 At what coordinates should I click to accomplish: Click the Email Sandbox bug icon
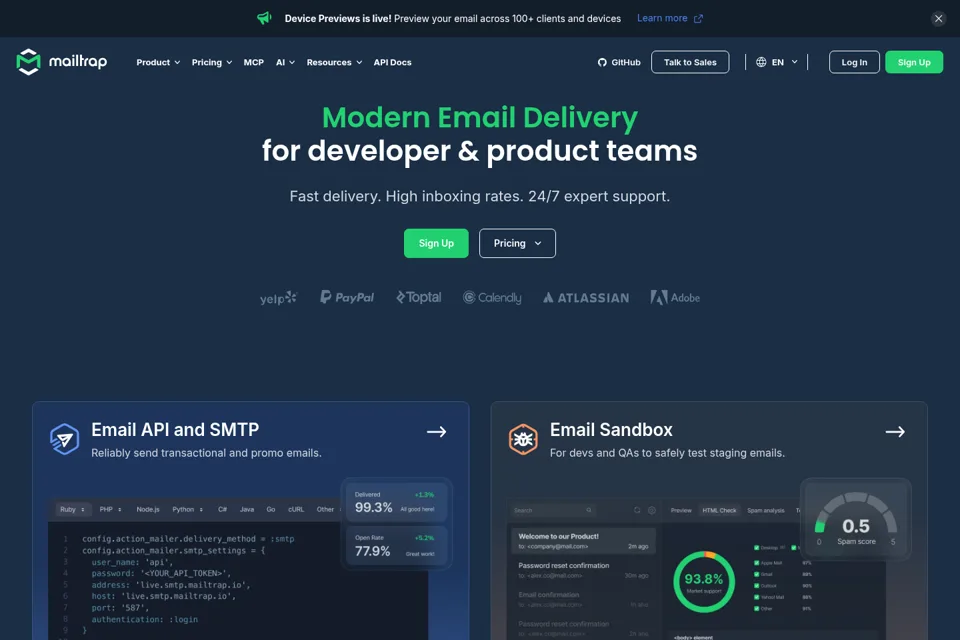point(523,439)
